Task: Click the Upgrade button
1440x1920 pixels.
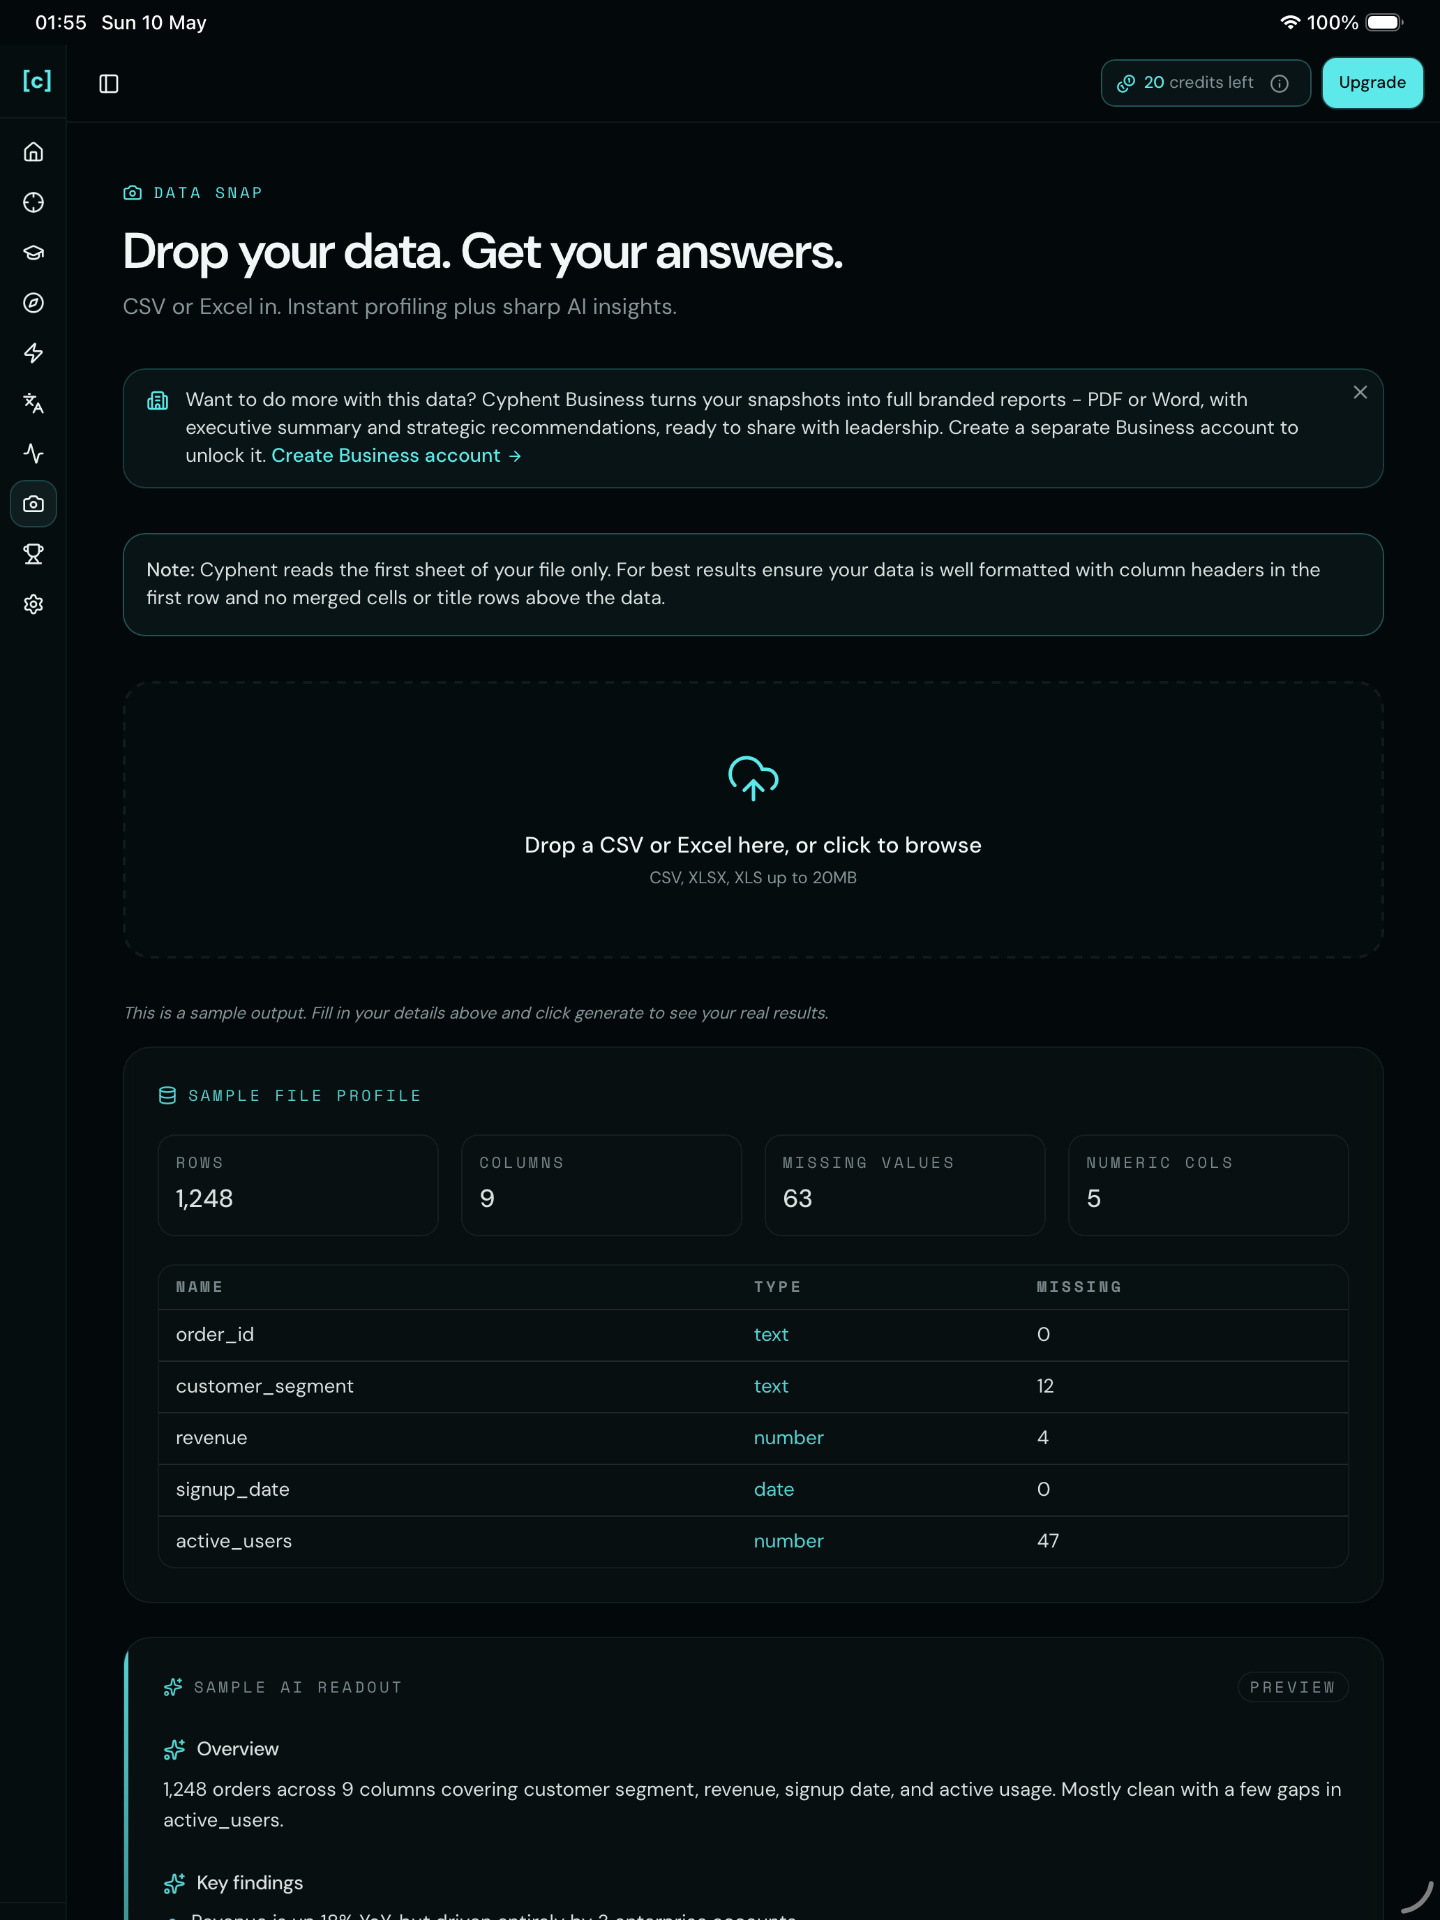Action: pos(1372,83)
